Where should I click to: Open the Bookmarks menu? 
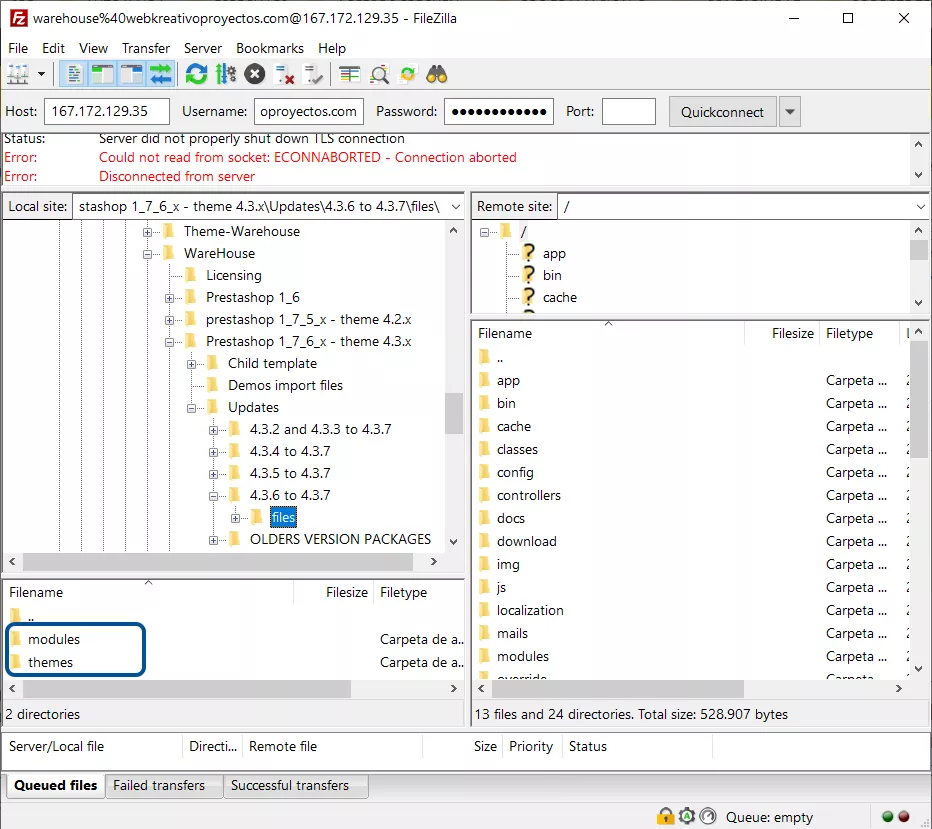click(270, 48)
